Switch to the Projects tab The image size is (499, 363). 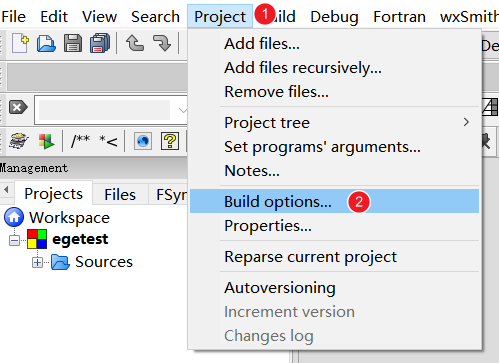pos(53,194)
